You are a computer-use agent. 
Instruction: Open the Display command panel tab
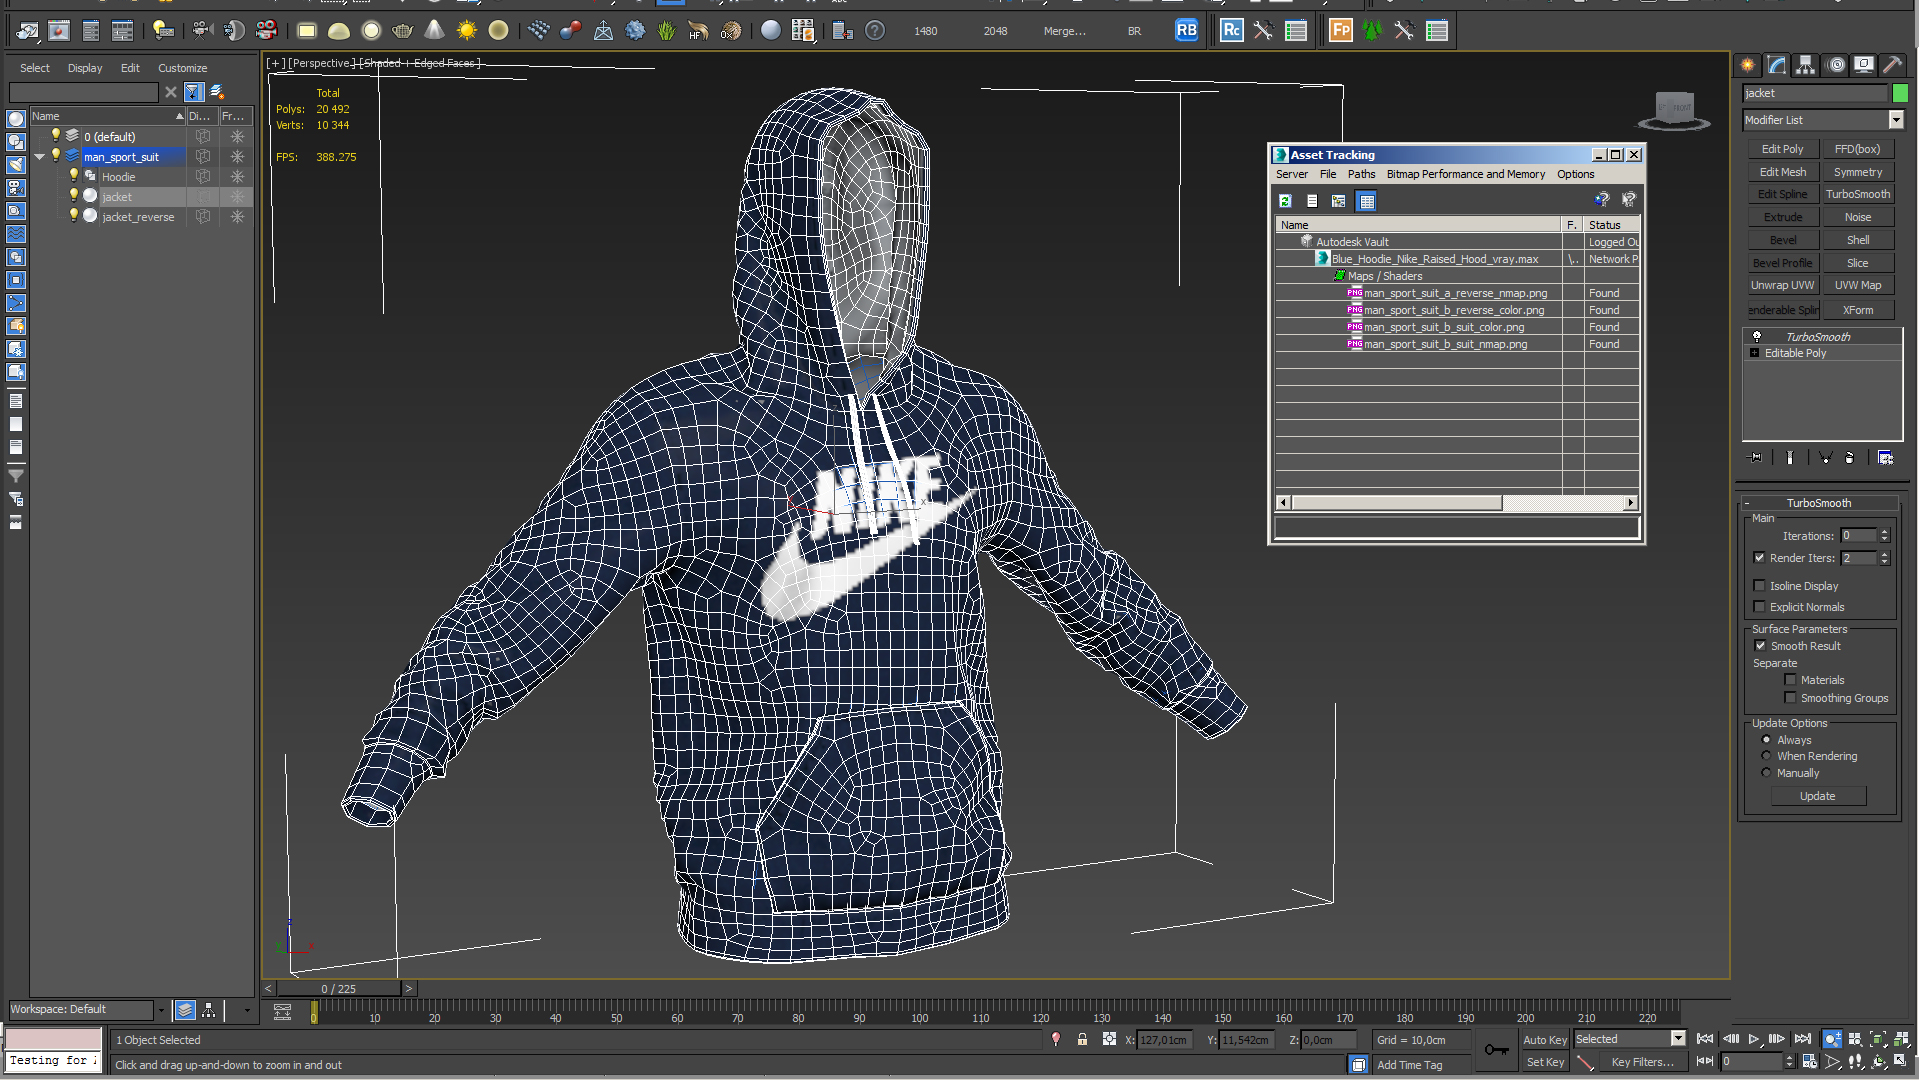click(x=1864, y=65)
